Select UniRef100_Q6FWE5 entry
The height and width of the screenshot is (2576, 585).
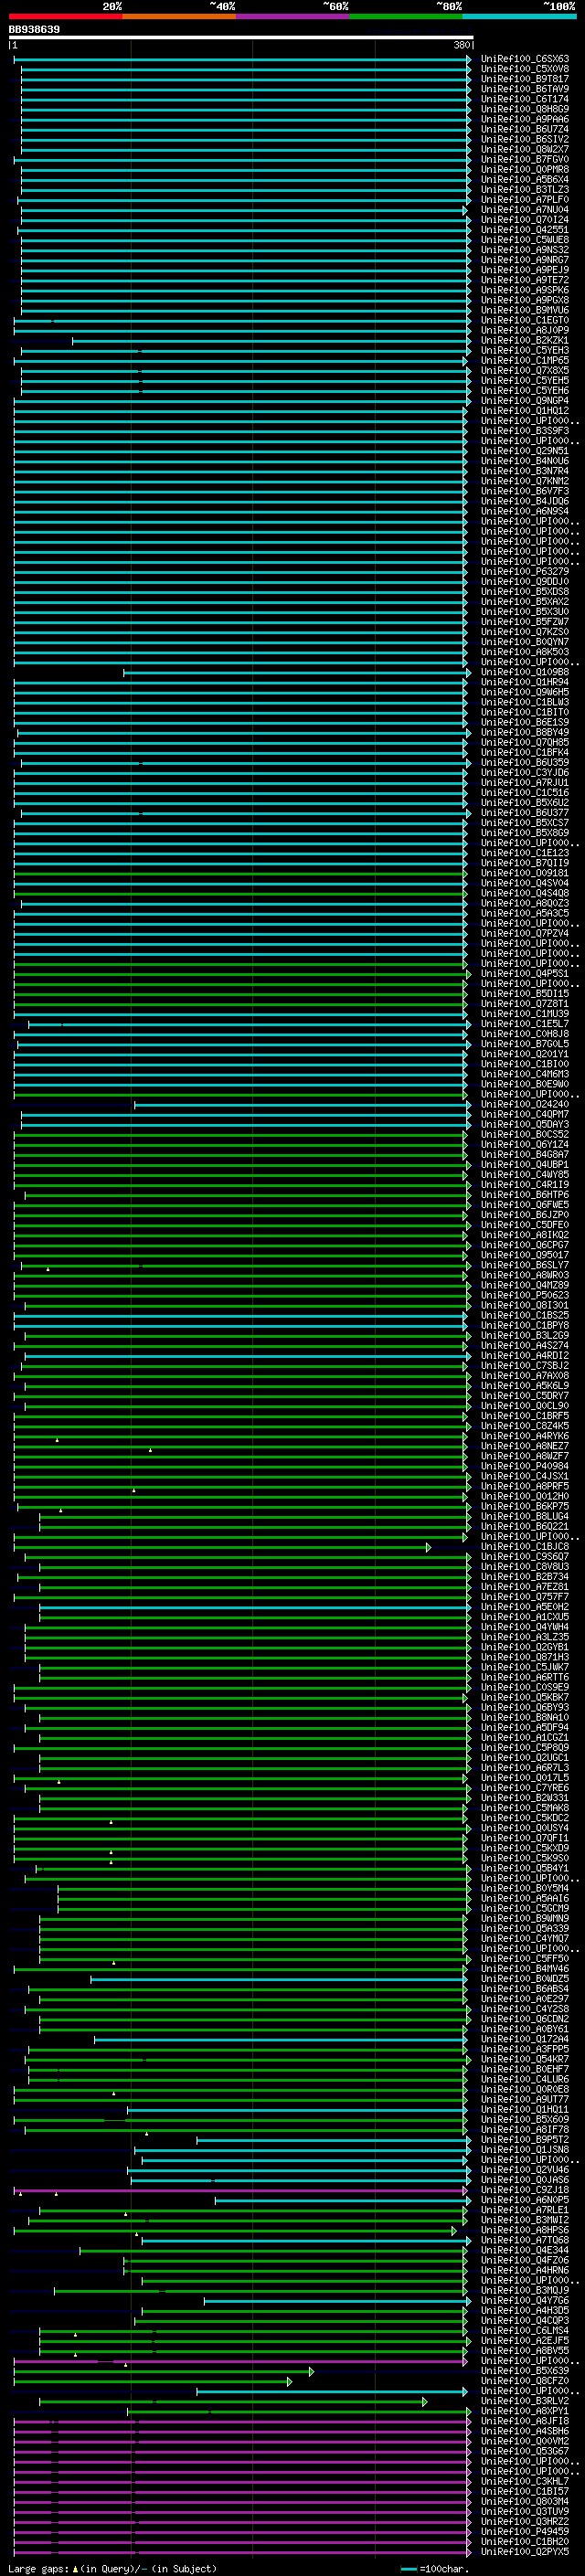coord(525,1205)
